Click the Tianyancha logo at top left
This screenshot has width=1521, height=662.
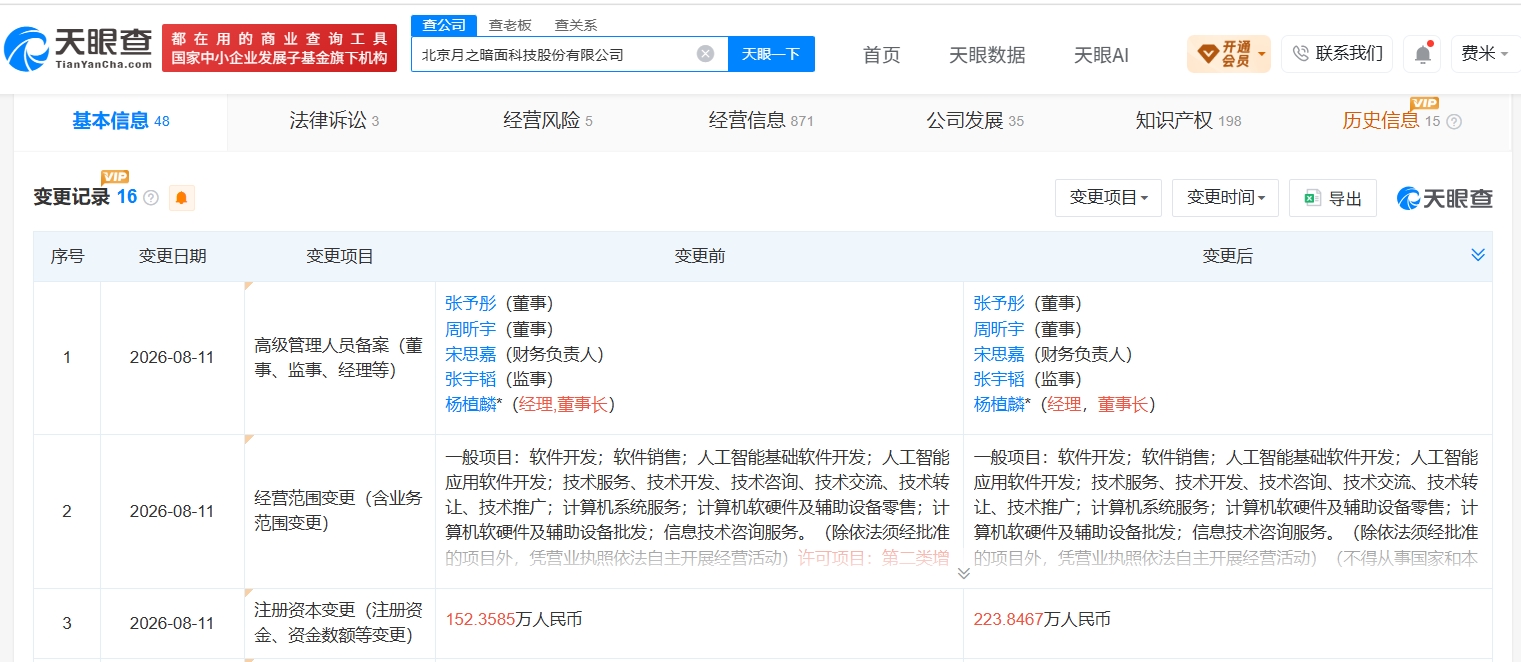(78, 47)
